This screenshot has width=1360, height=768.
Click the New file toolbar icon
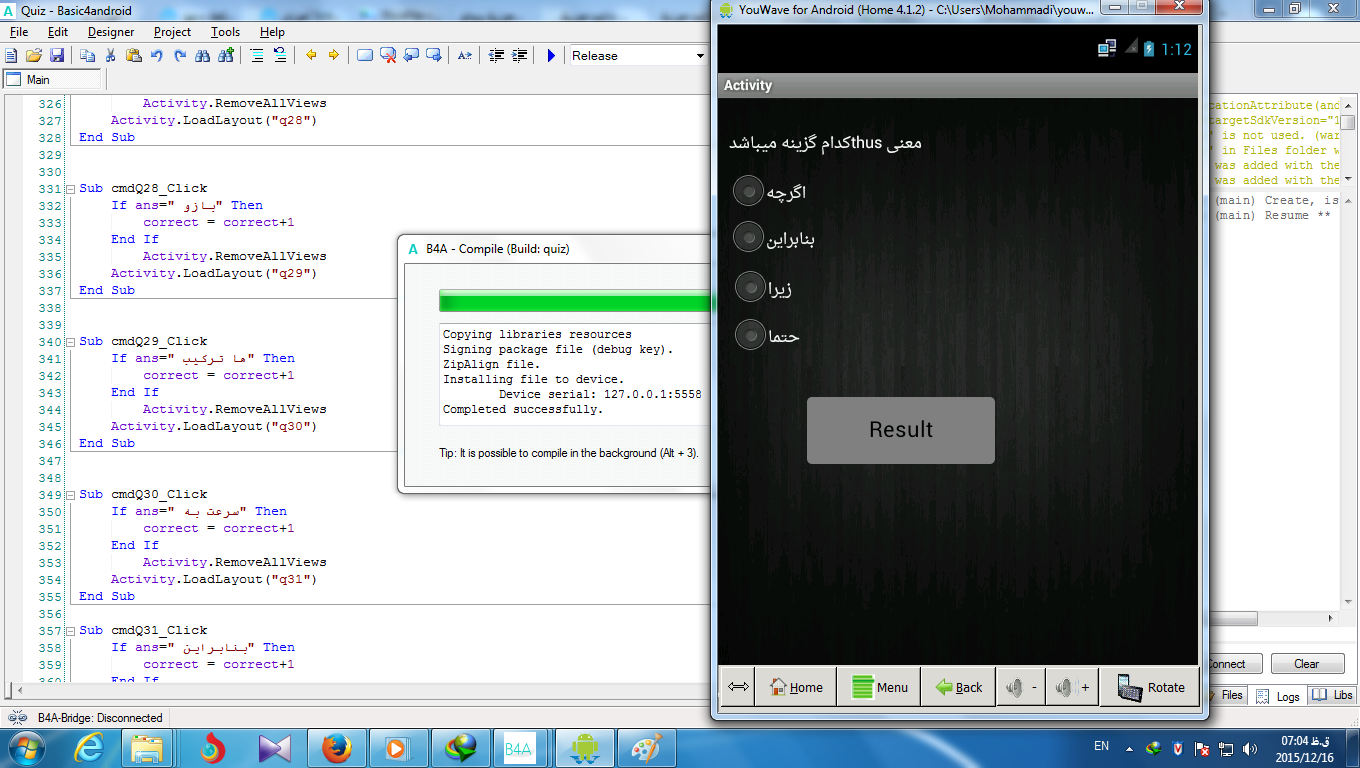(x=12, y=56)
